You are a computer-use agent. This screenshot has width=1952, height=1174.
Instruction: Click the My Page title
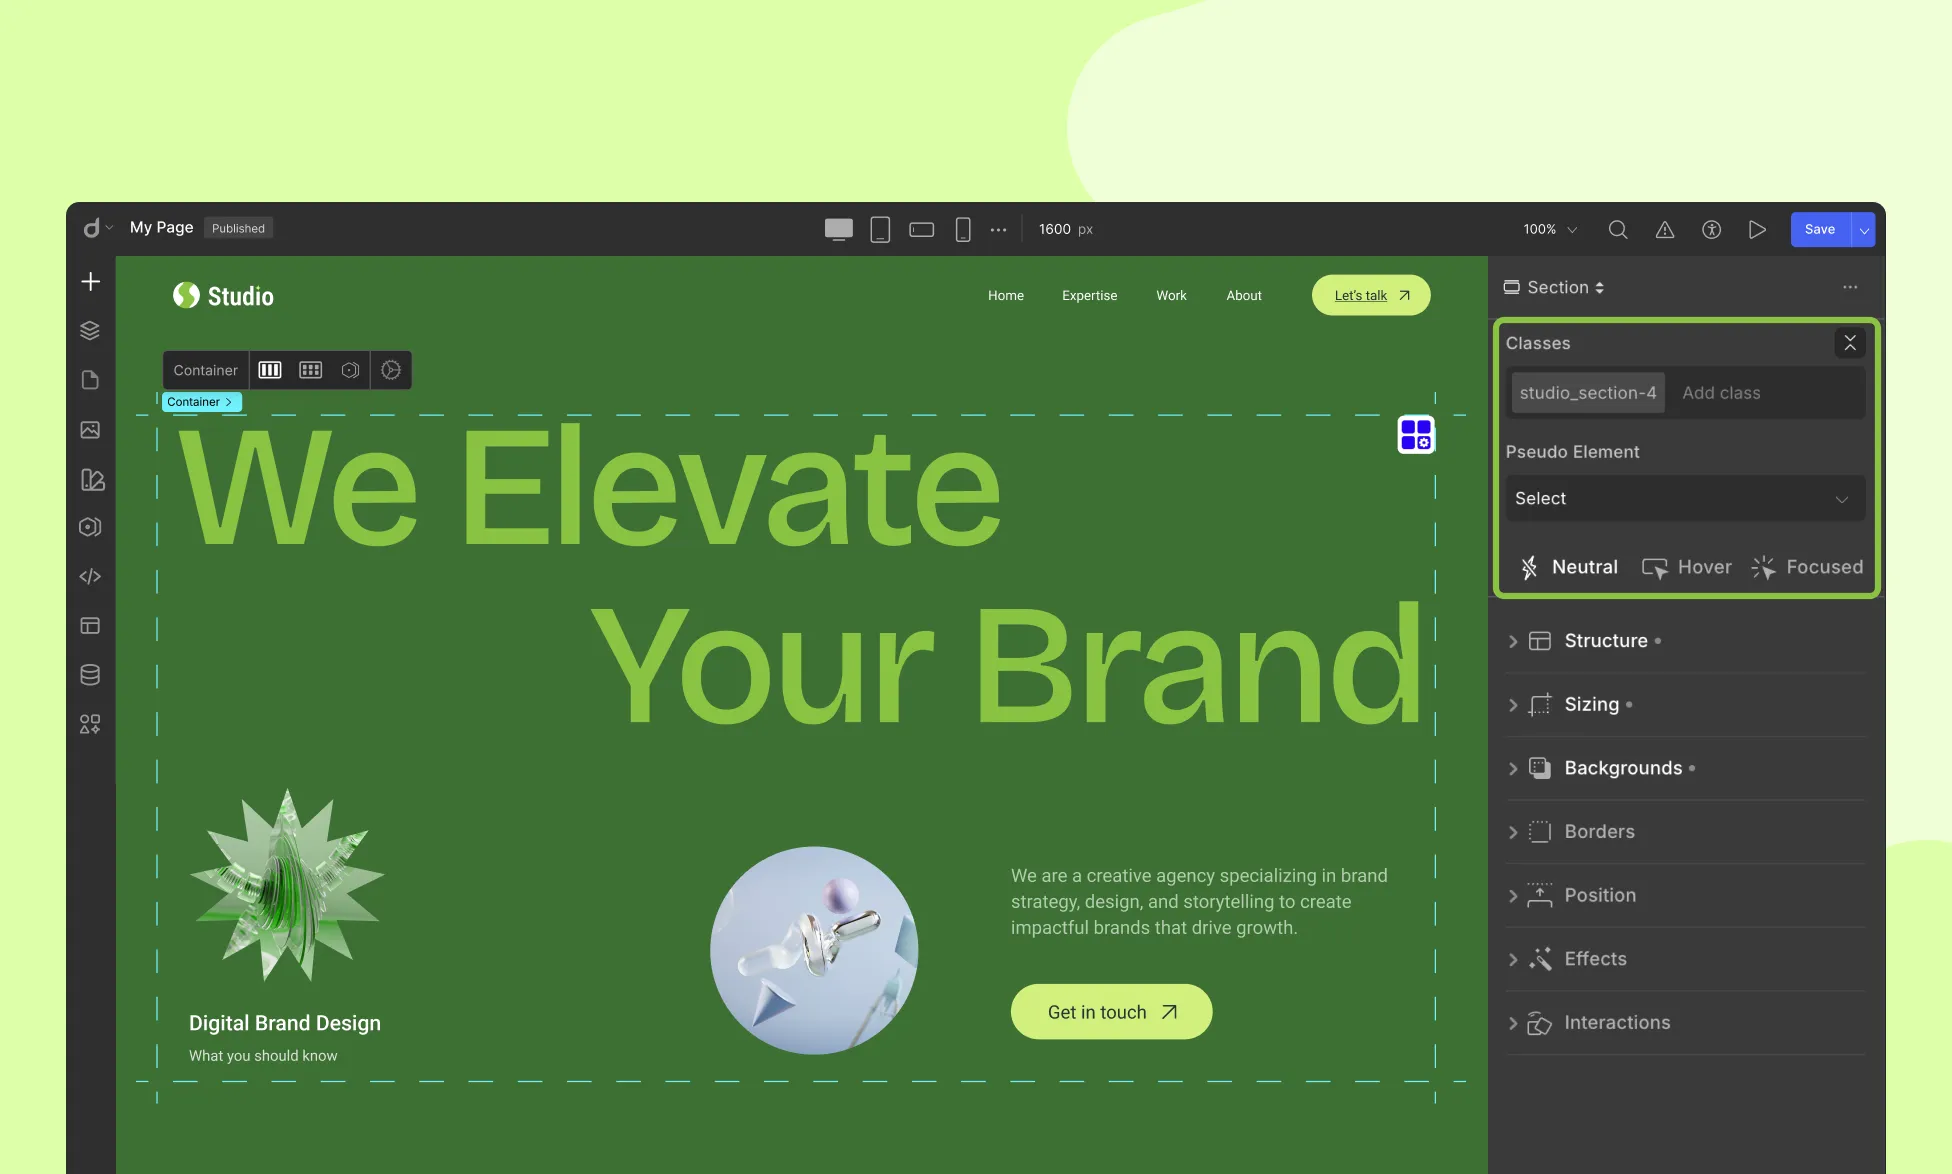point(161,227)
